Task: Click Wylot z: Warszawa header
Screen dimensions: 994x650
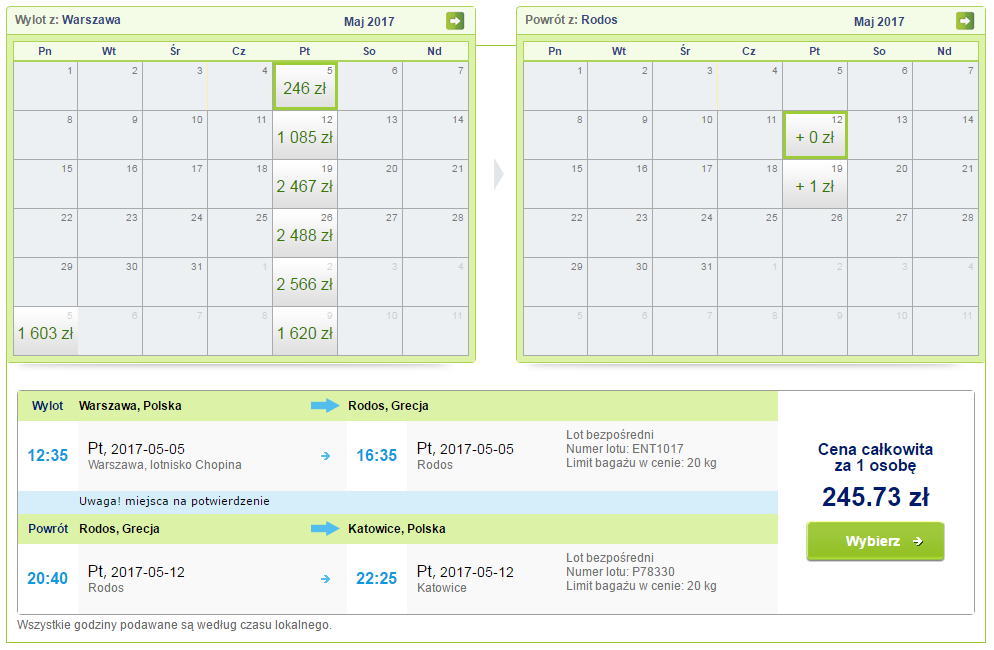Action: [x=68, y=20]
